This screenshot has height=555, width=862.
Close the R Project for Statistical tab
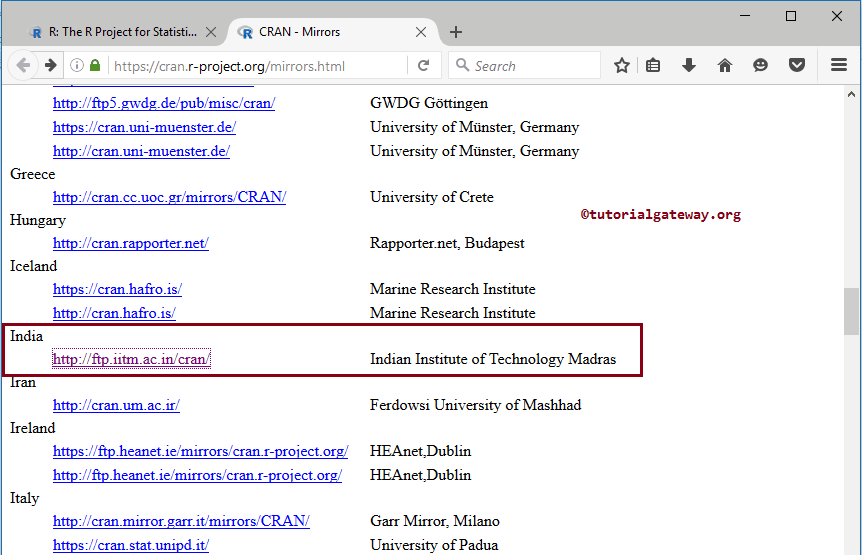point(211,32)
